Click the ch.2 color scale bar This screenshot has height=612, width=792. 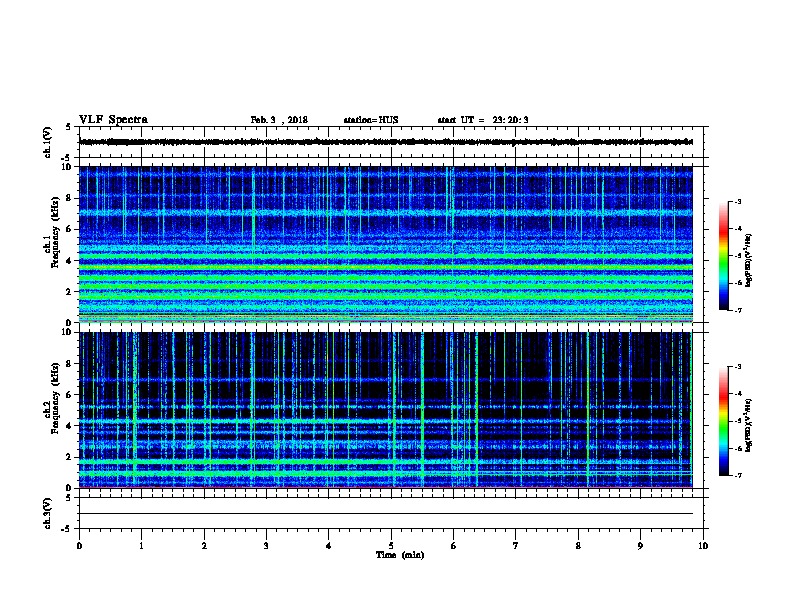[724, 421]
